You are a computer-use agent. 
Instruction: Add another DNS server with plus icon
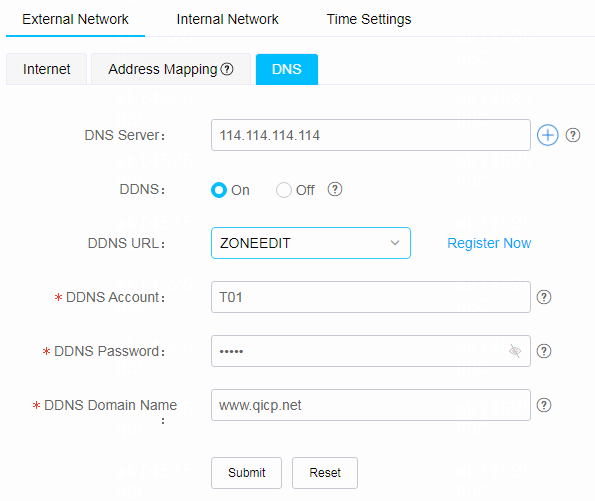[547, 135]
